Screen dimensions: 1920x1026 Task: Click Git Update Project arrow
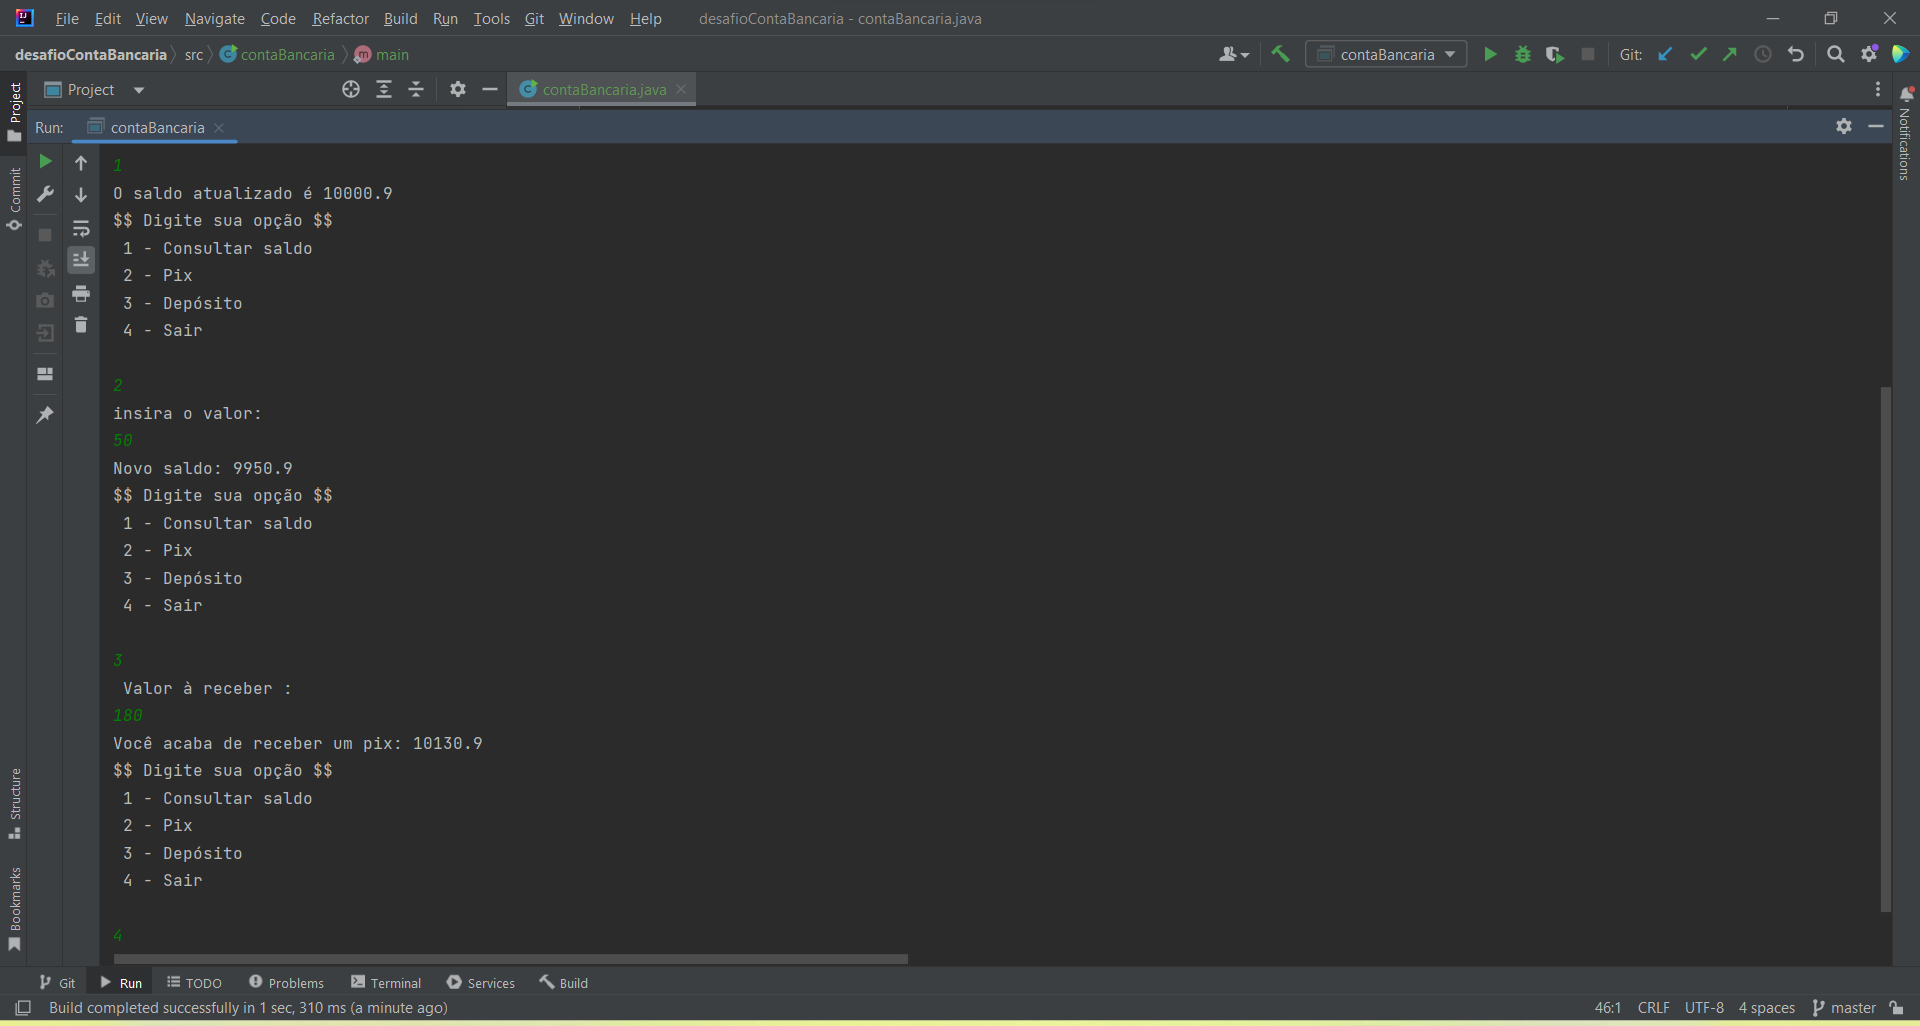click(1665, 55)
